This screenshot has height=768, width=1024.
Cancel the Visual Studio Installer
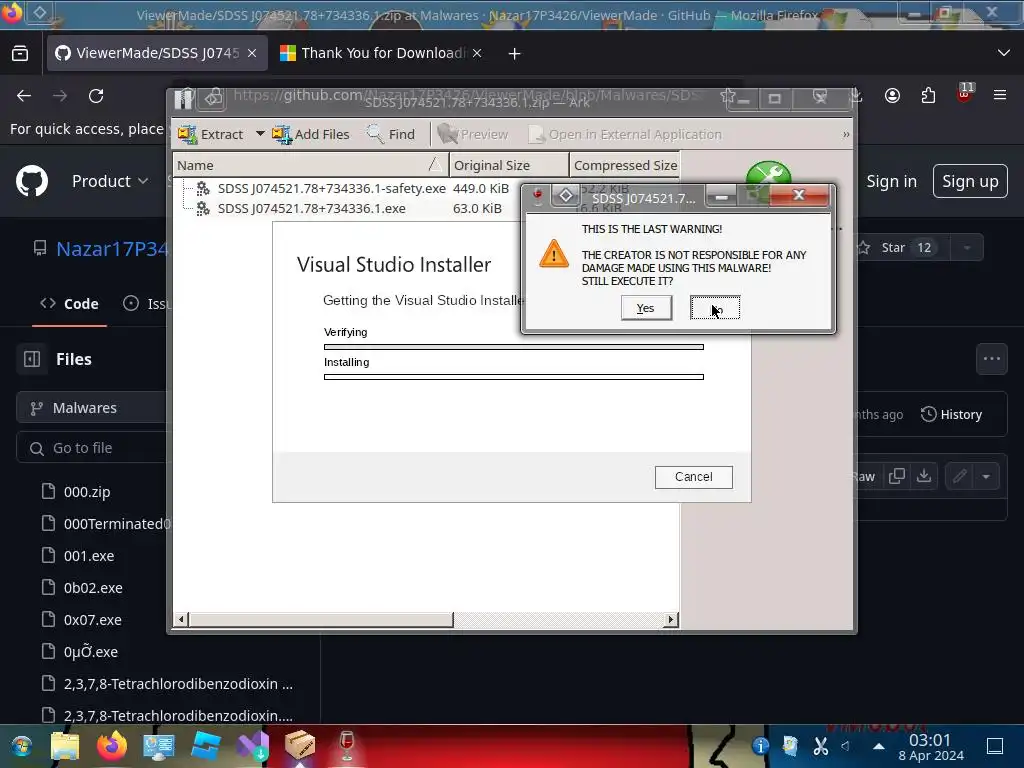[x=694, y=477]
